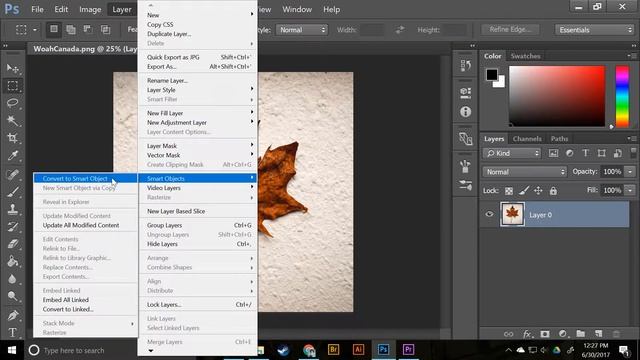The image size is (640, 360).
Task: Select the Dodge tool
Action: tap(13, 296)
